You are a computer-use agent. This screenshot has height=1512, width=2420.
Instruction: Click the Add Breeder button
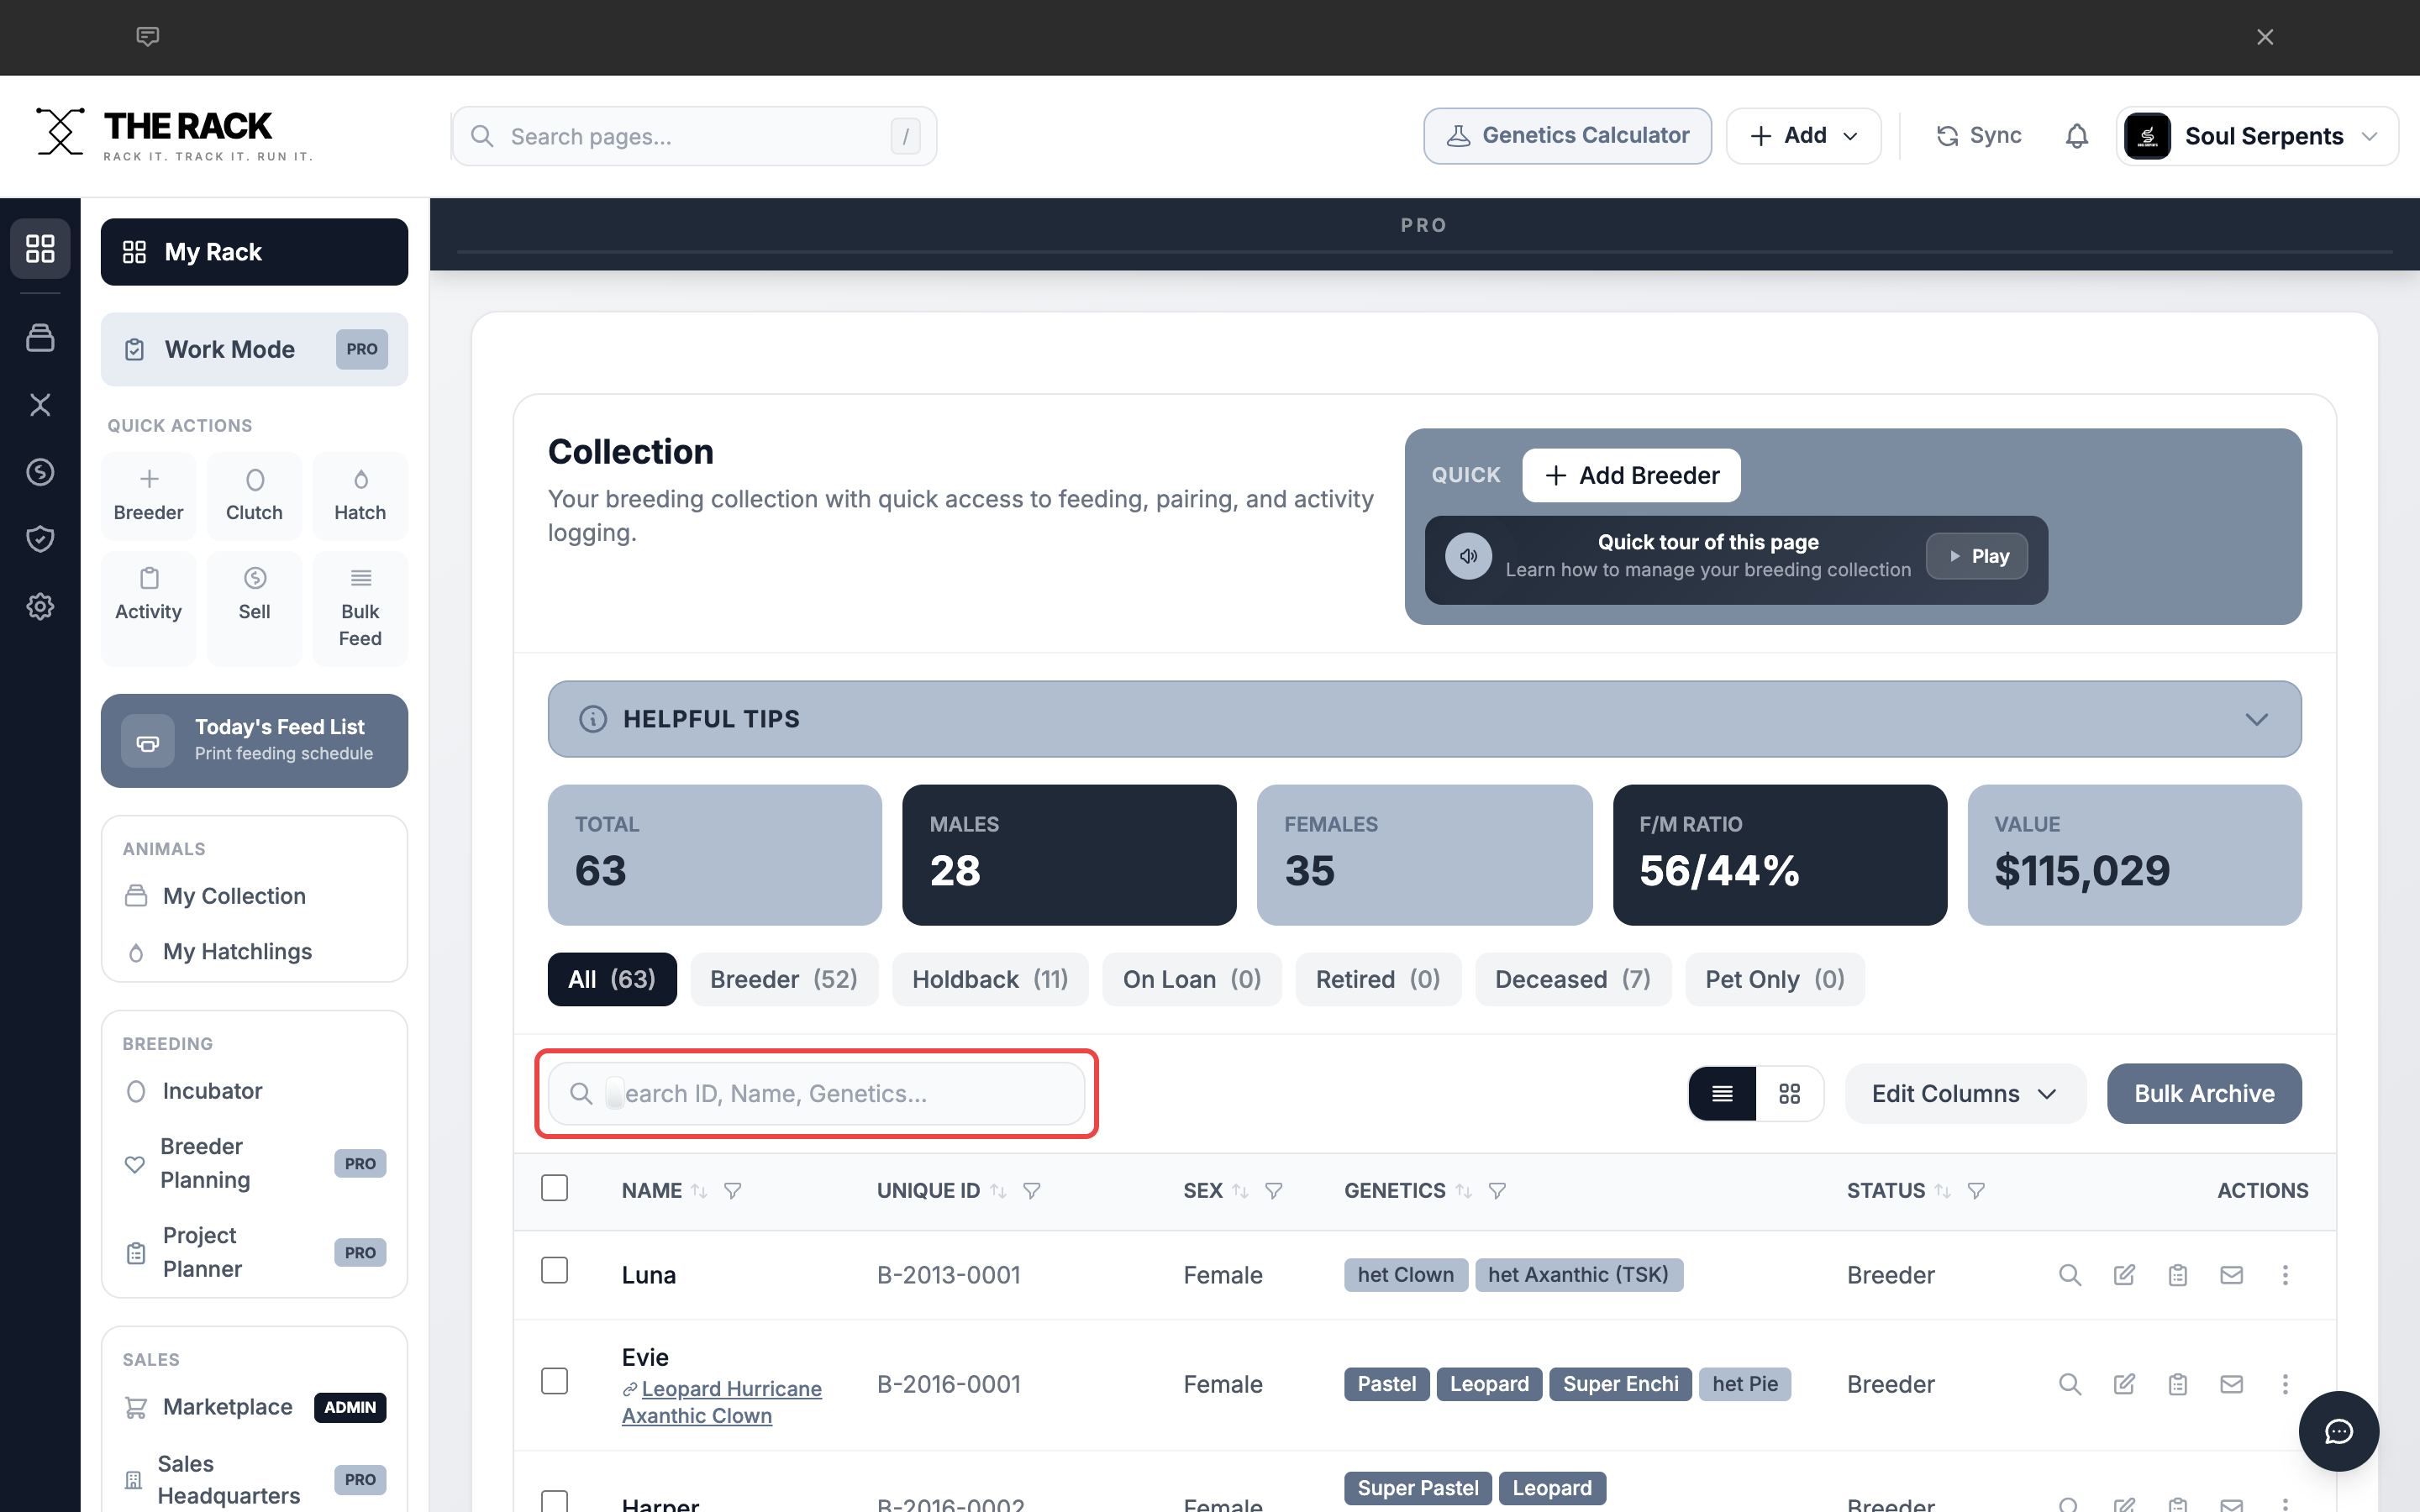point(1631,476)
